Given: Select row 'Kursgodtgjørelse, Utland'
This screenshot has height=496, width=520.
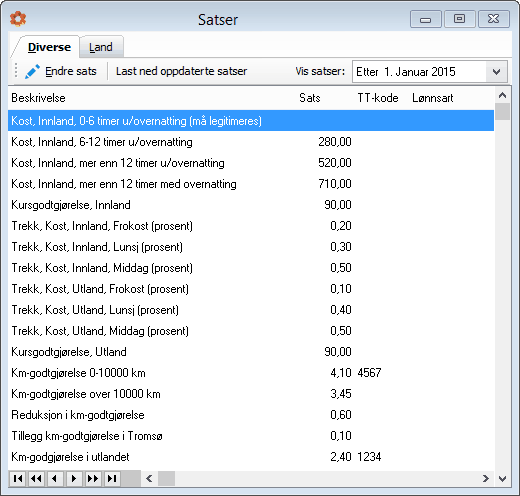Looking at the screenshot, I should (251, 352).
